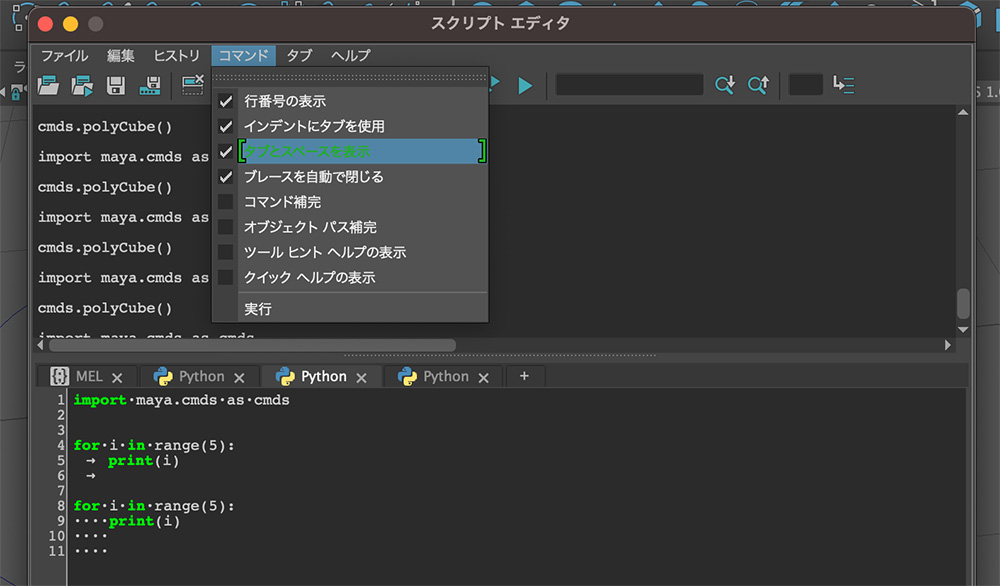Image resolution: width=1000 pixels, height=586 pixels.
Task: Search downward with the magnifier down-arrow icon
Action: [x=724, y=85]
